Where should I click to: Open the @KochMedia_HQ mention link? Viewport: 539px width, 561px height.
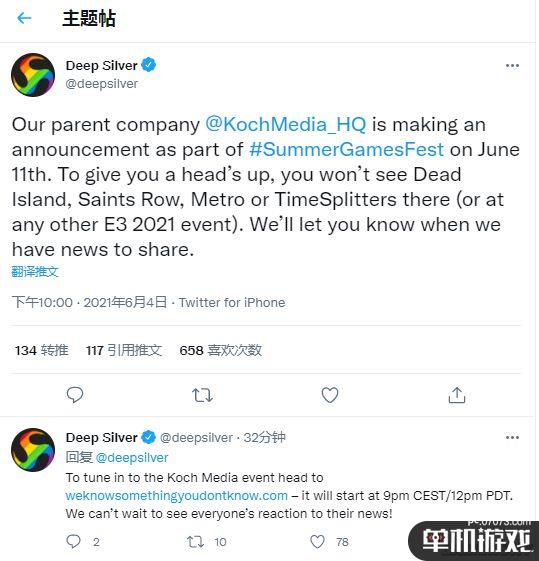(x=285, y=124)
